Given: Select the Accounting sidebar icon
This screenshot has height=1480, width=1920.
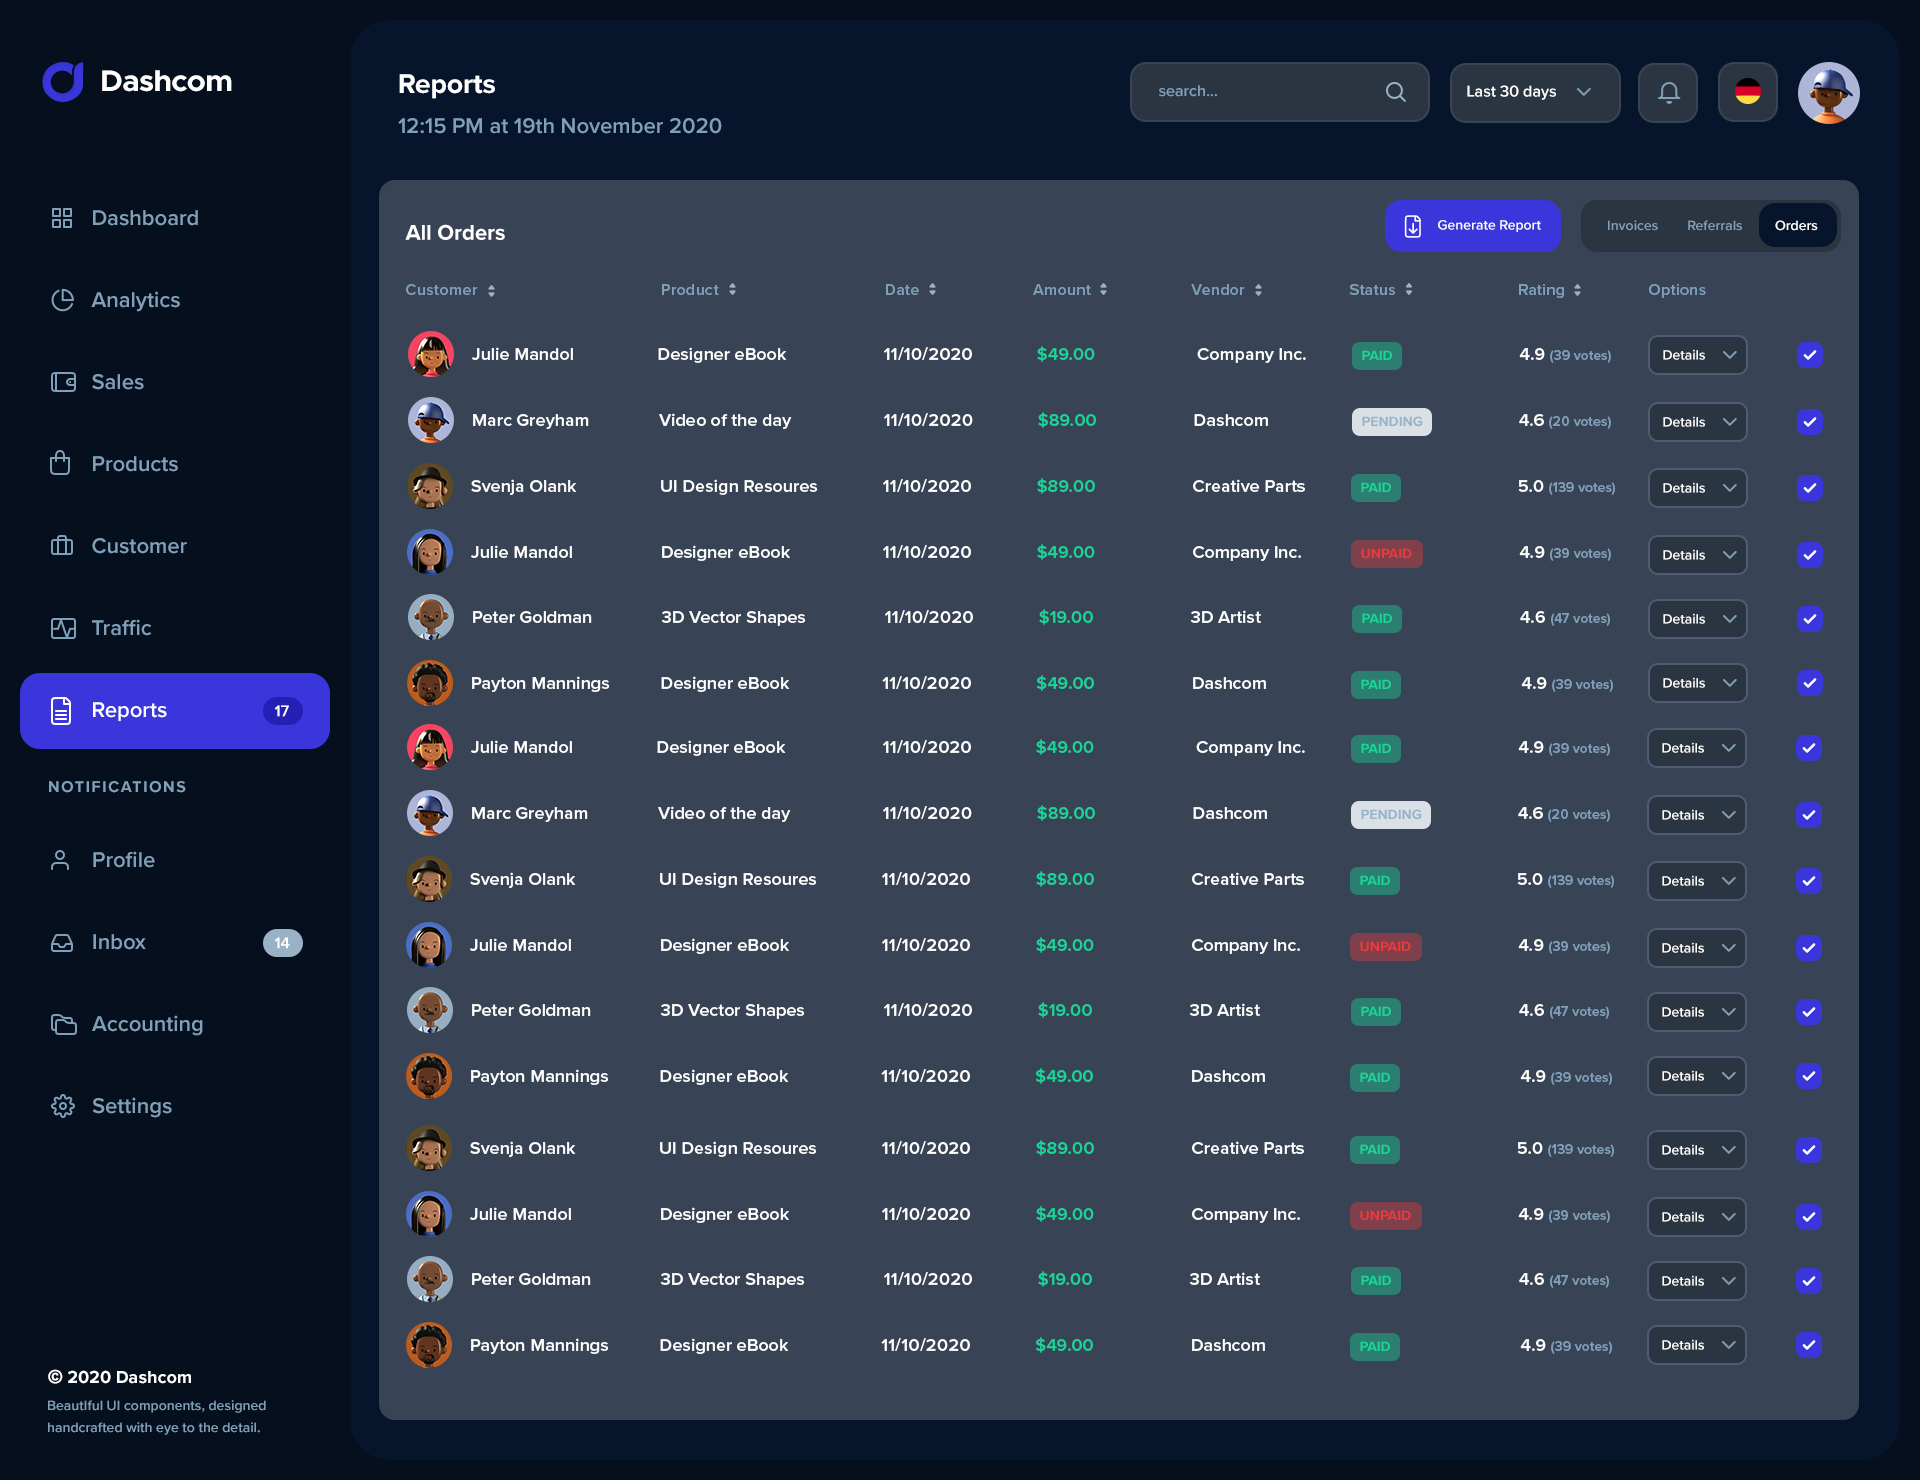Looking at the screenshot, I should click(62, 1024).
